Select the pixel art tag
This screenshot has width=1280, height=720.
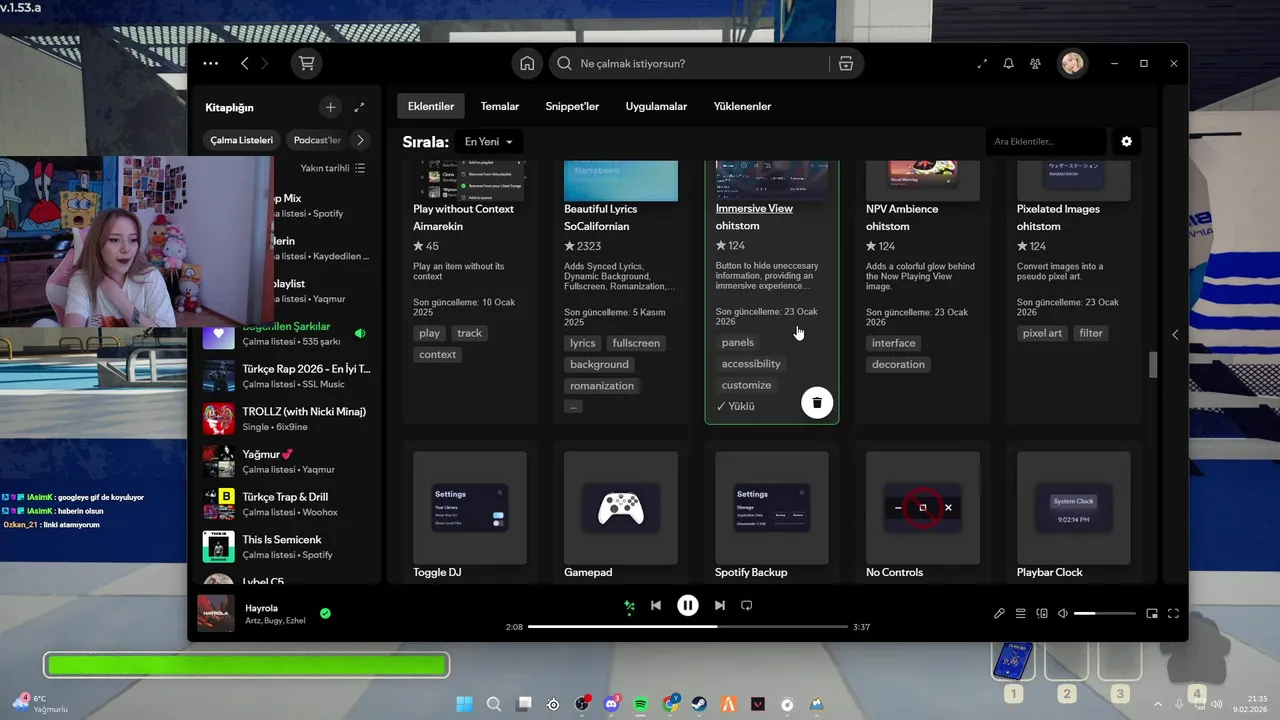(1042, 333)
